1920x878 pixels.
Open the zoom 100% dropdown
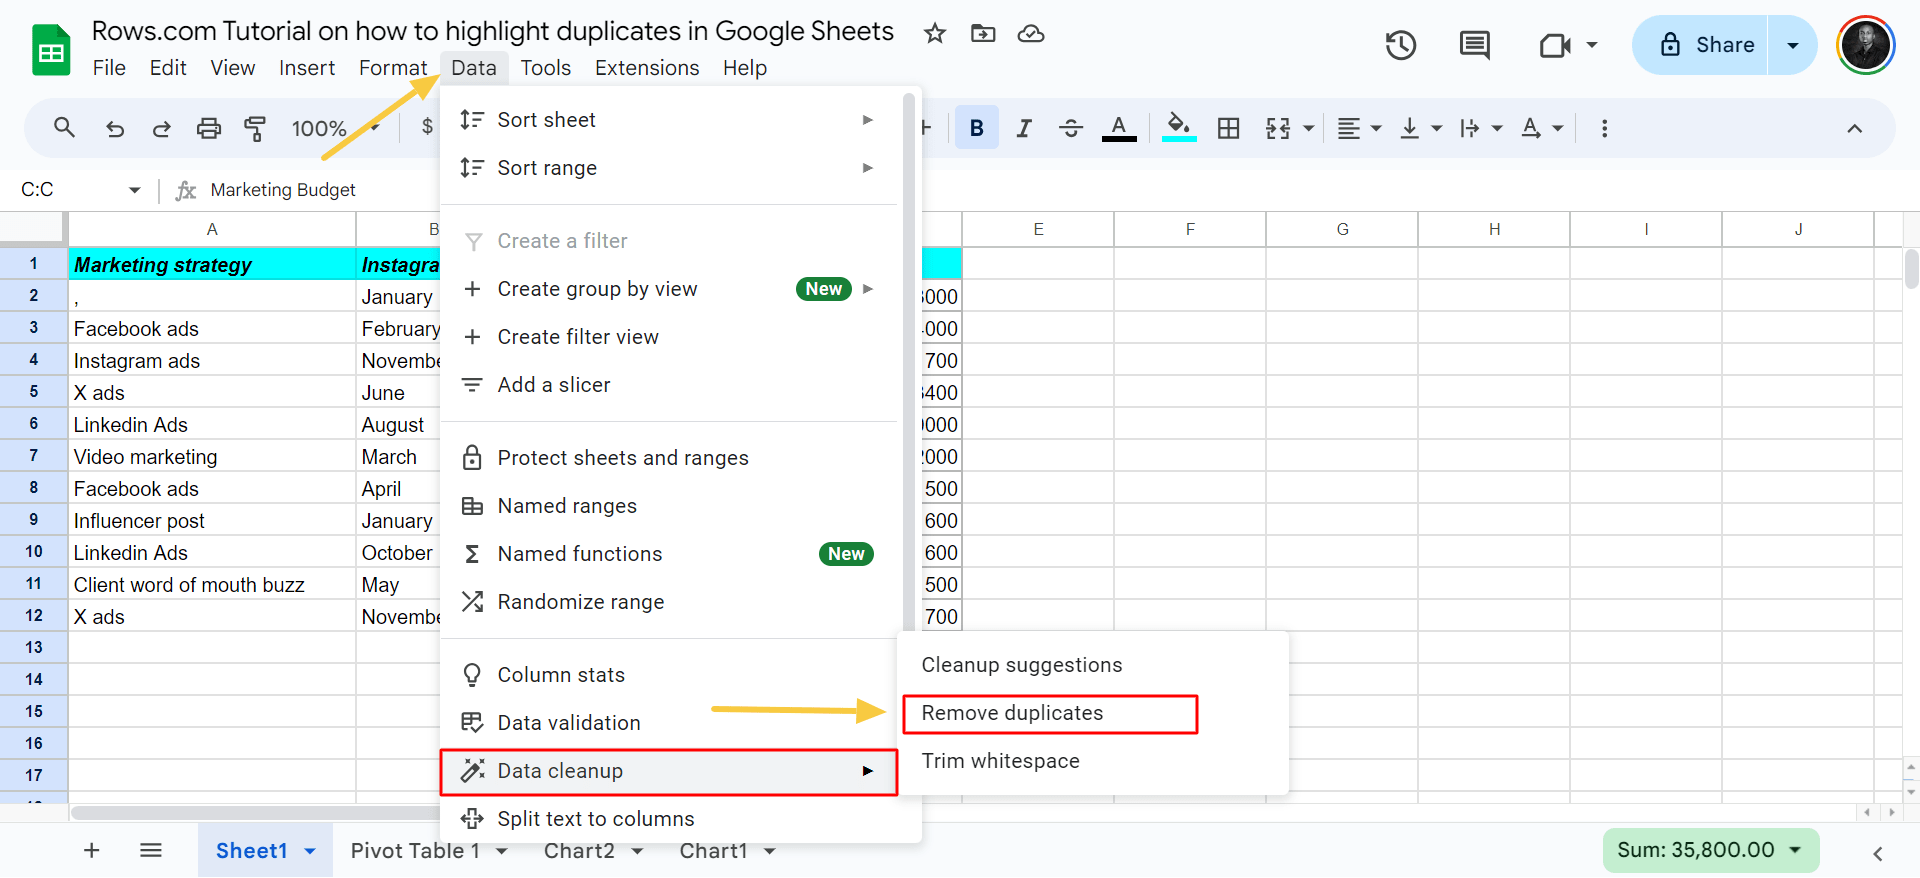click(335, 128)
